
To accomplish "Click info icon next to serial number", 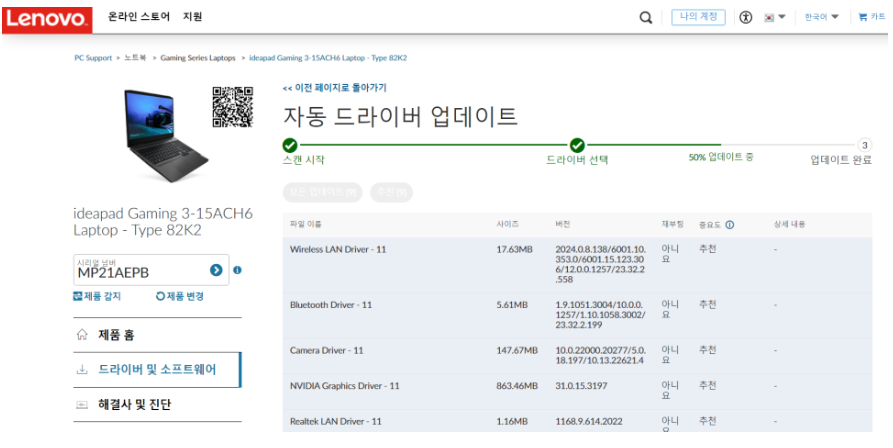I will coord(237,270).
